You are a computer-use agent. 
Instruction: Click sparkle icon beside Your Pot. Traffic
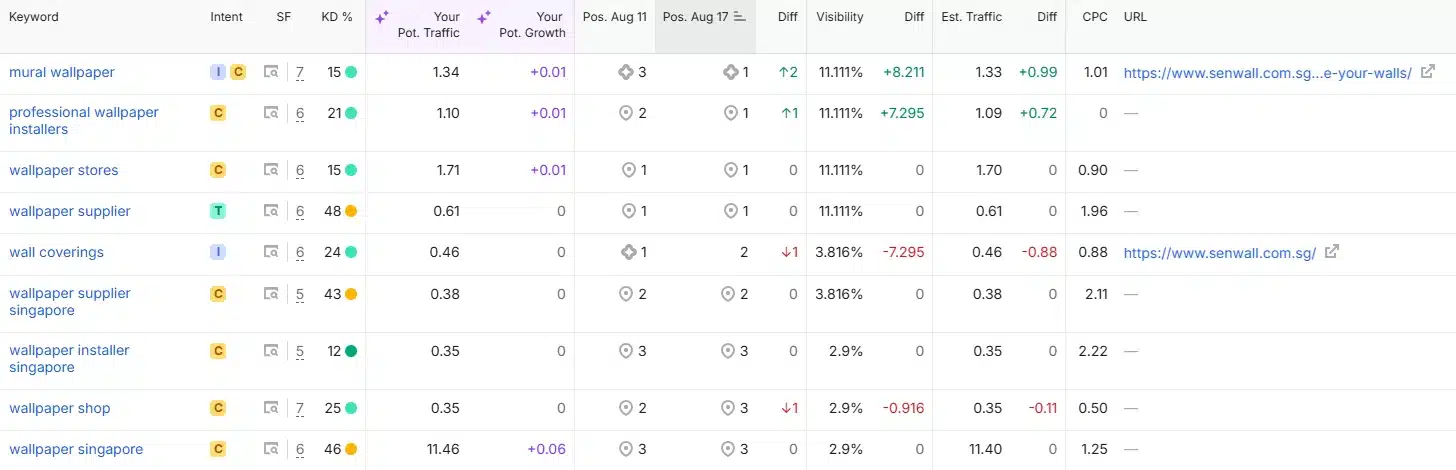[x=382, y=17]
